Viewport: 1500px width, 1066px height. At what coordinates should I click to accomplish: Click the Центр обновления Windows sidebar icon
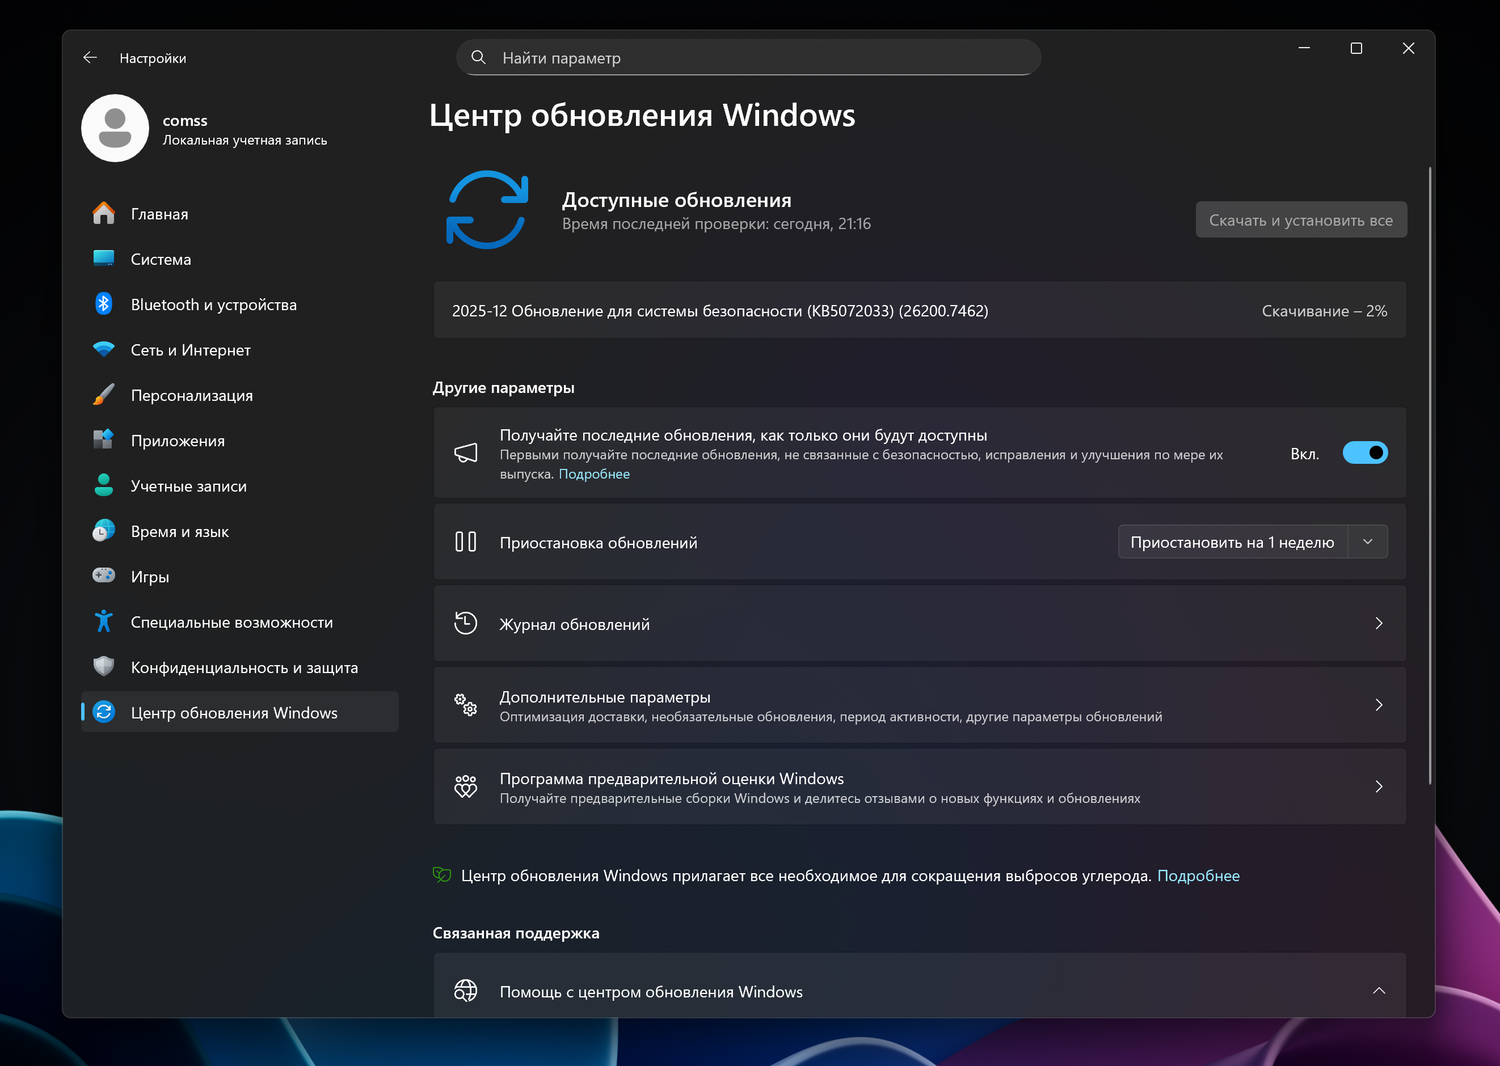(x=104, y=712)
